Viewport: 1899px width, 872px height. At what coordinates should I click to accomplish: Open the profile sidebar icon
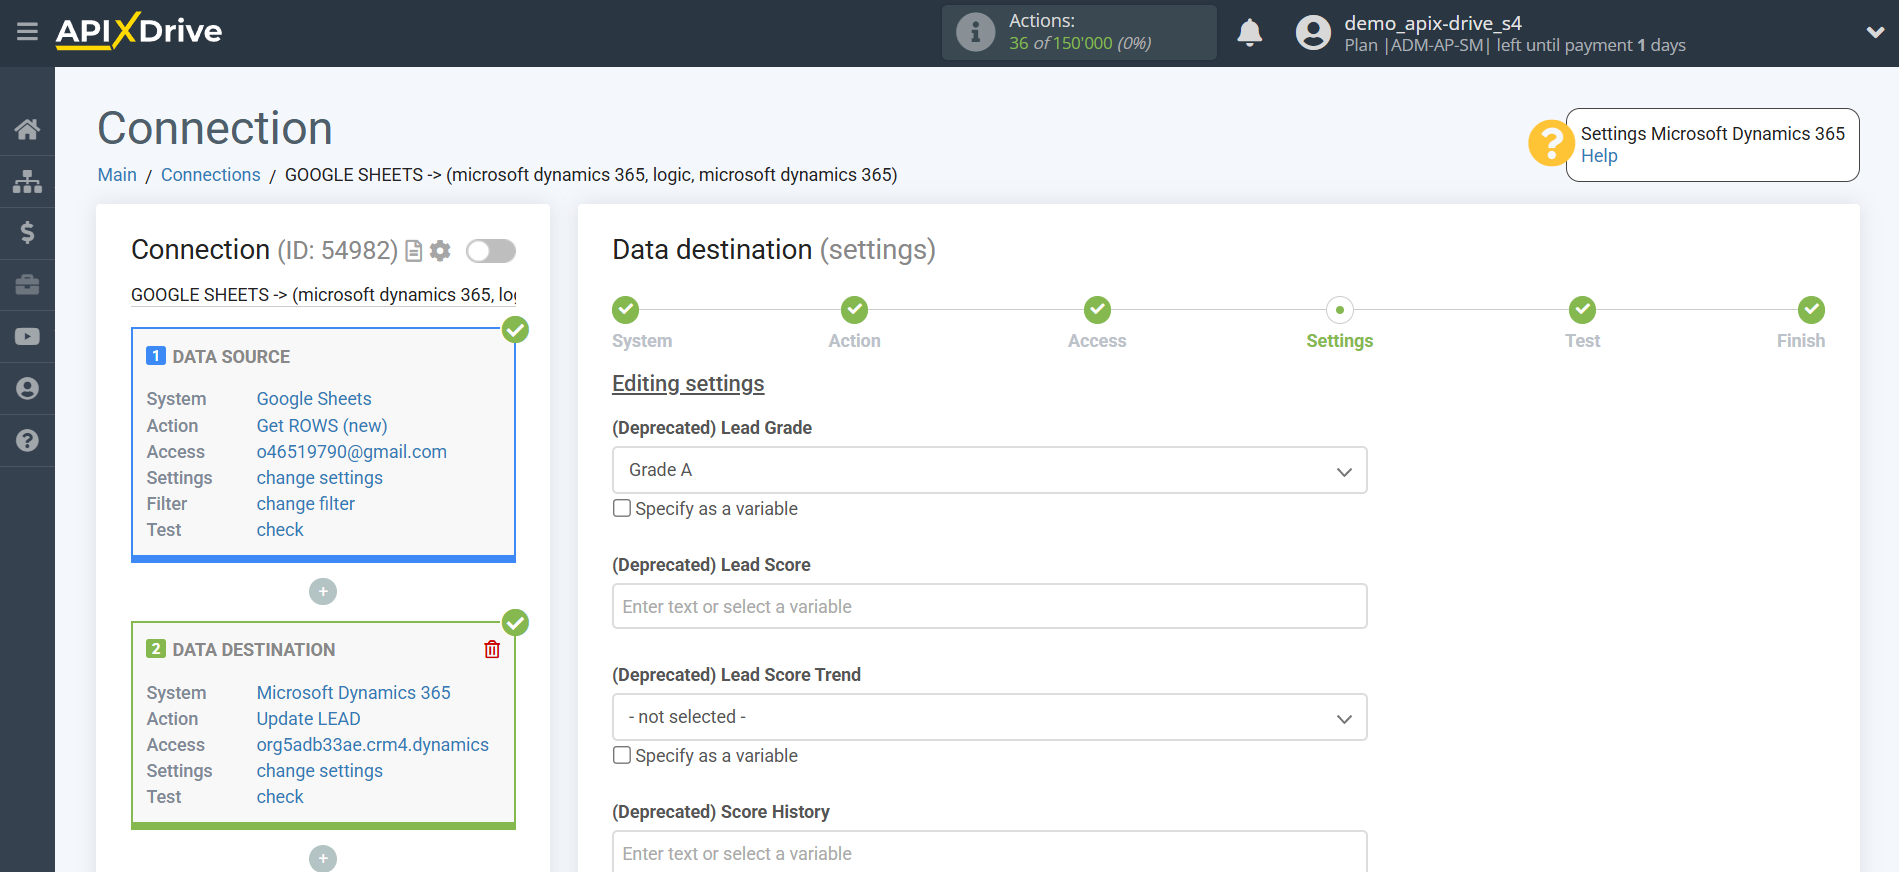point(27,389)
